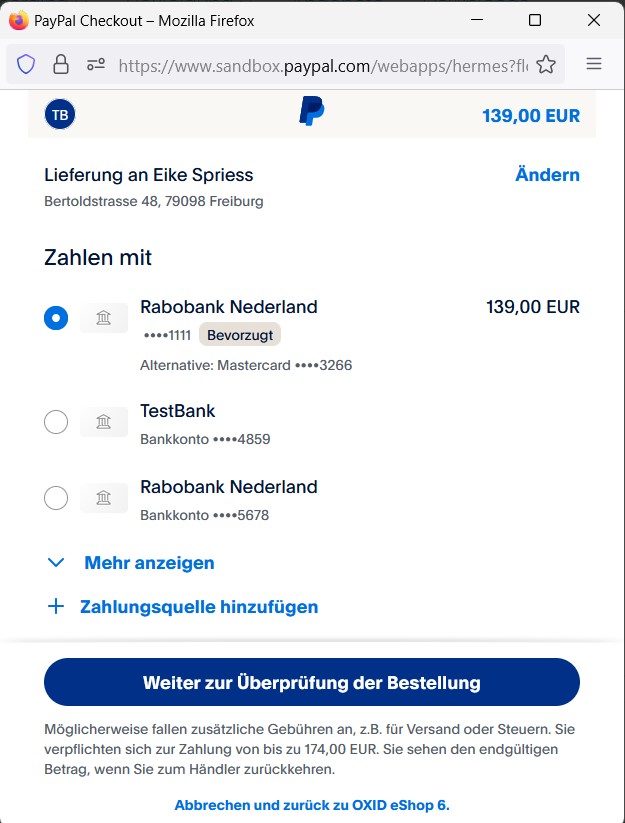
Task: Select the preferred Rabobank Nederland ••••1111 radio
Action: tap(56, 318)
